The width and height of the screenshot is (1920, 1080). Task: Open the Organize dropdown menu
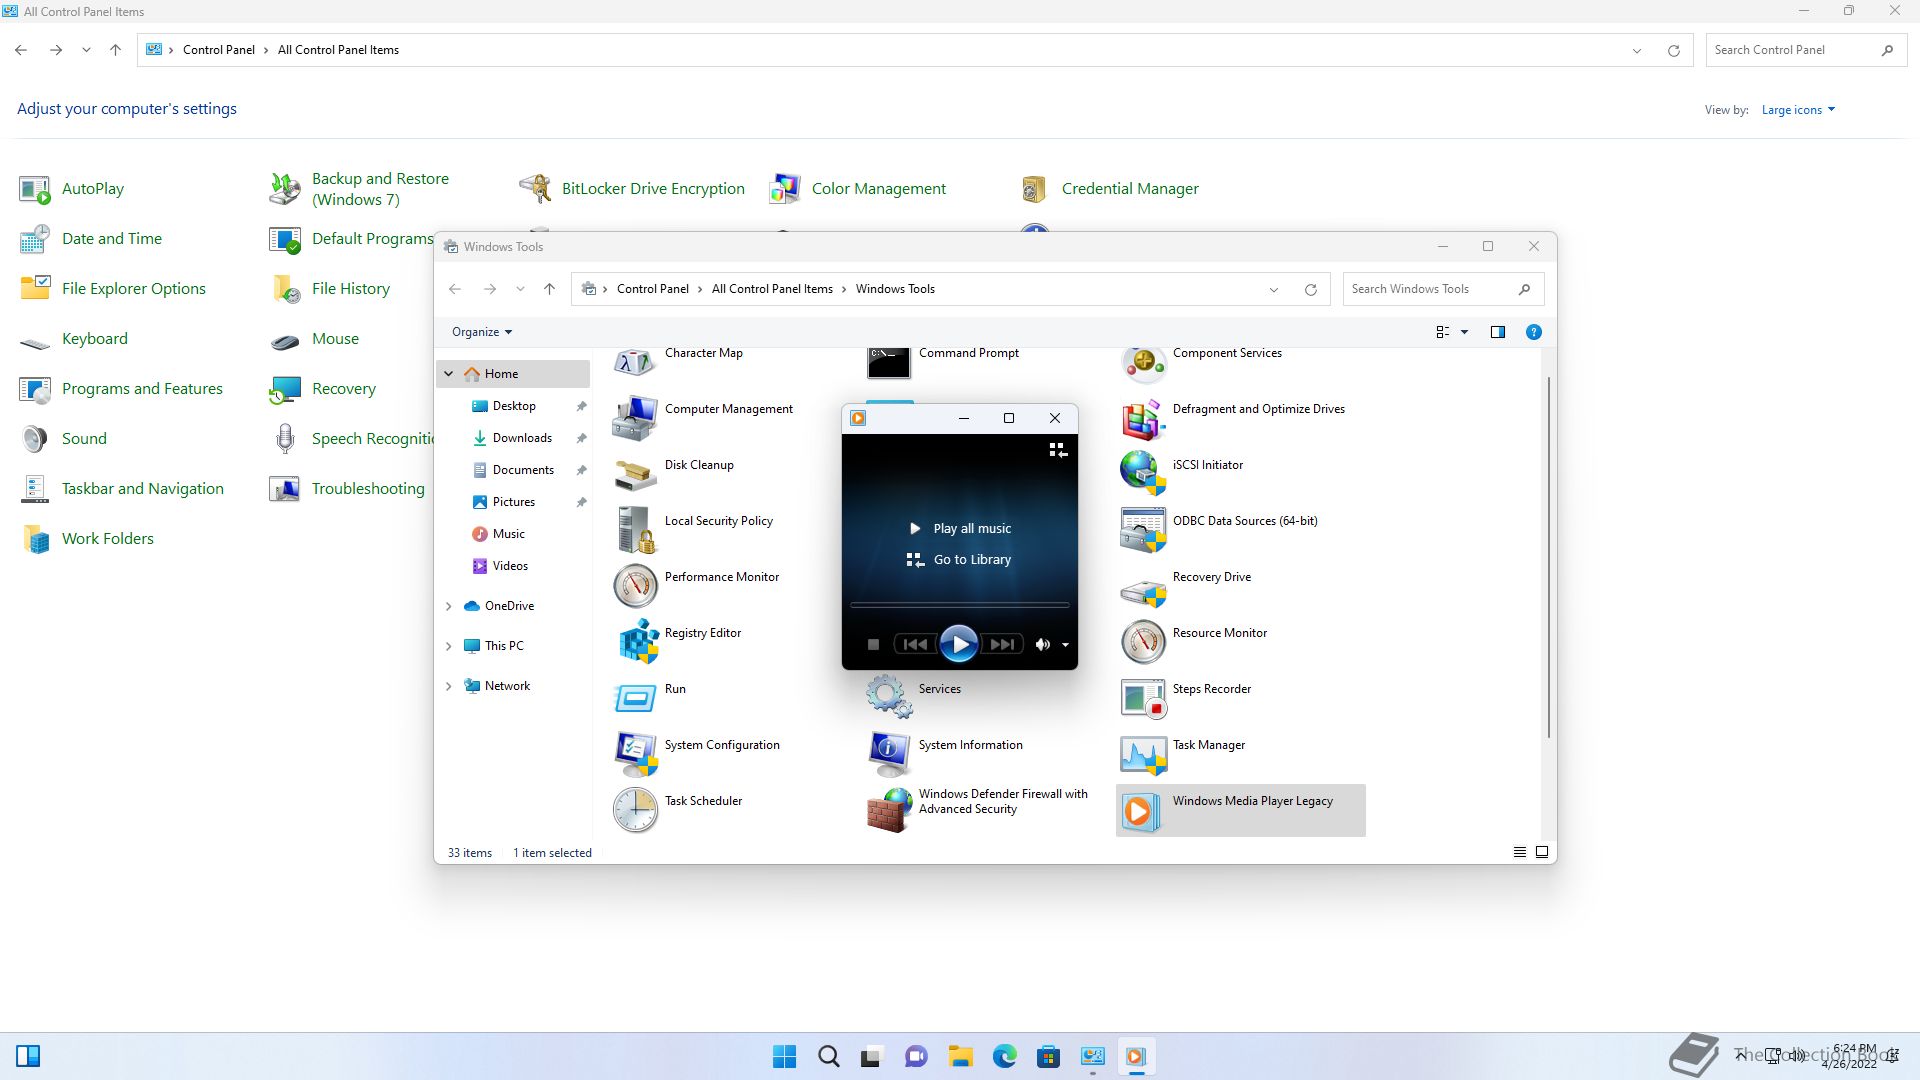point(481,332)
